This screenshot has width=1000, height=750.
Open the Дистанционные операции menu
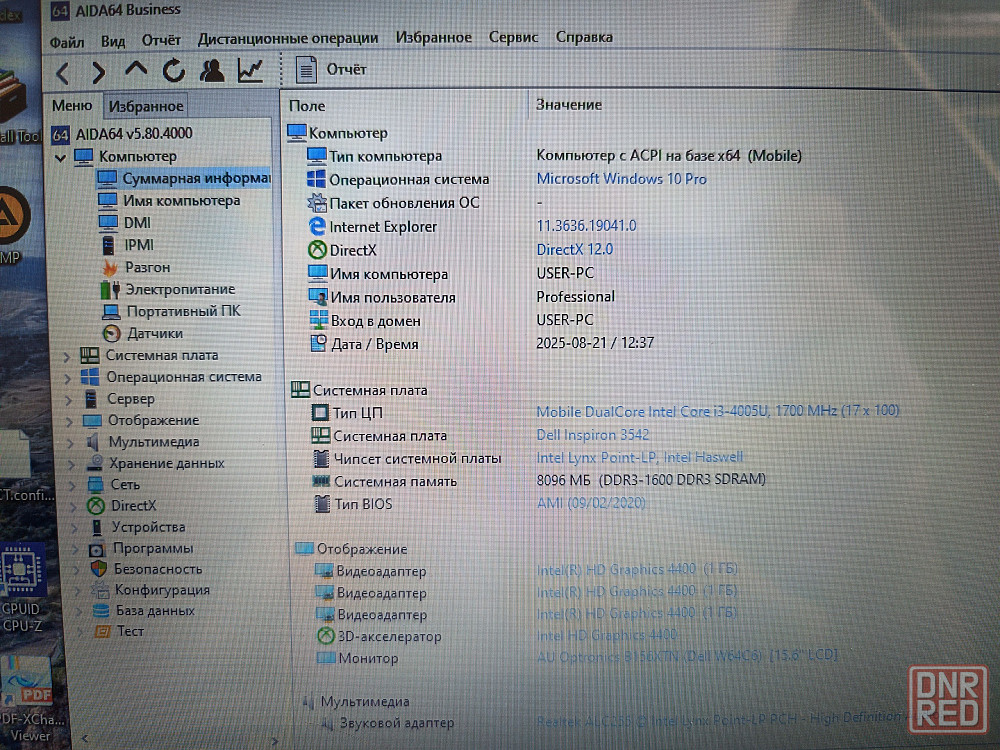point(288,38)
